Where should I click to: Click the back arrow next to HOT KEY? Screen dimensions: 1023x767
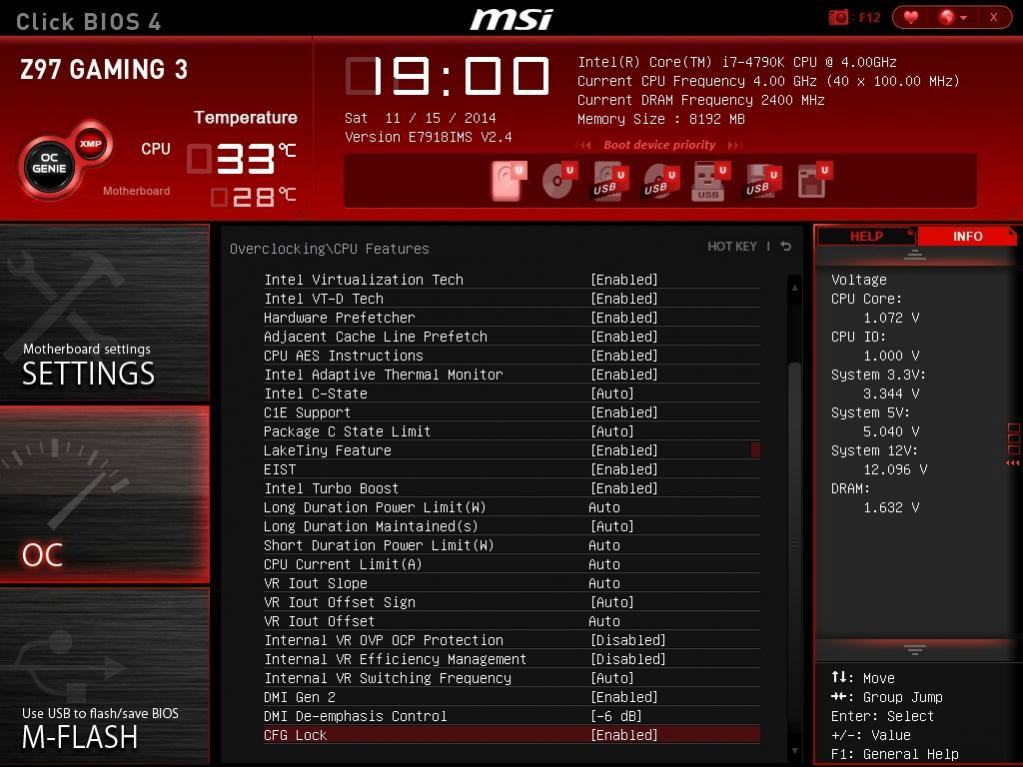[786, 246]
